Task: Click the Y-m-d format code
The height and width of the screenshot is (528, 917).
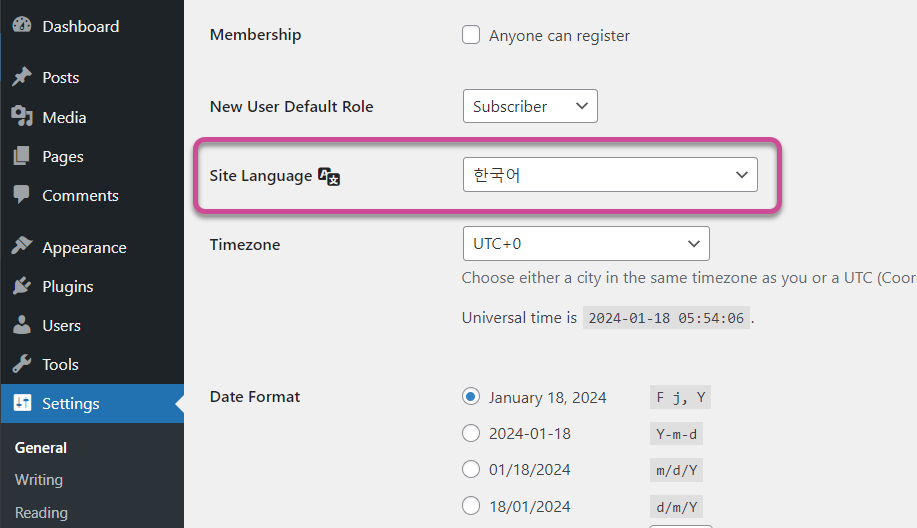Action: pyautogui.click(x=676, y=434)
